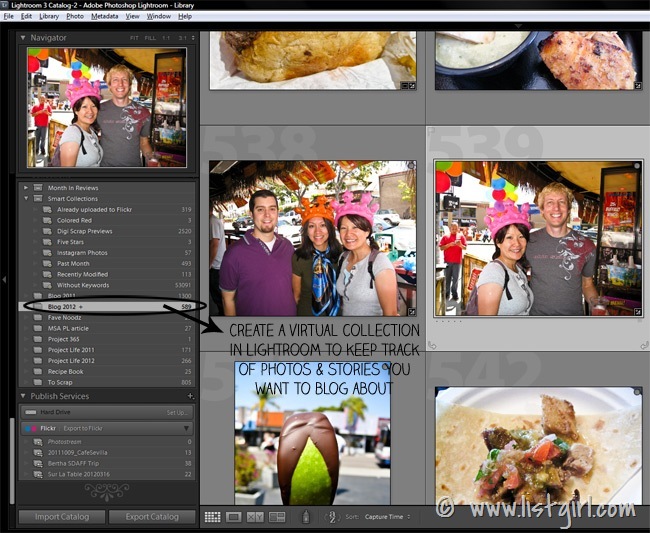Select the Painter spray can tool

coord(333,517)
